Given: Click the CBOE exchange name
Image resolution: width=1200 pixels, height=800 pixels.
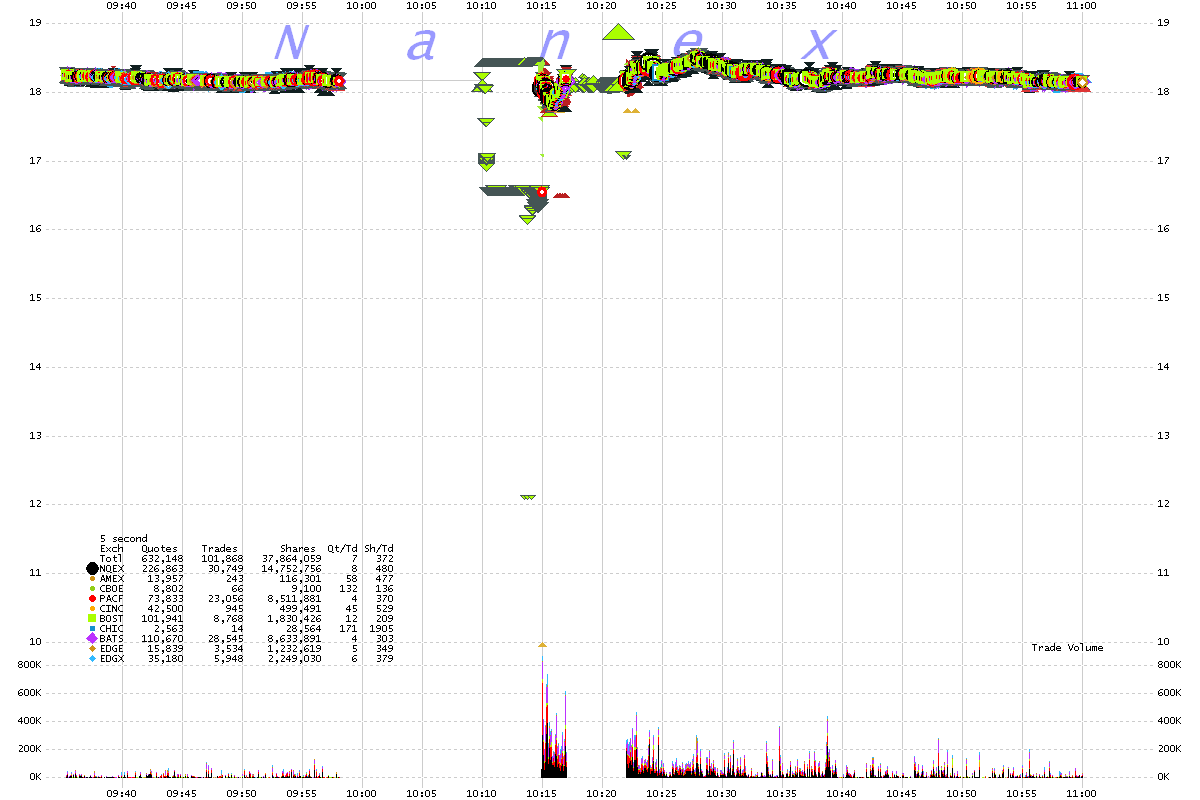Looking at the screenshot, I should coord(112,589).
